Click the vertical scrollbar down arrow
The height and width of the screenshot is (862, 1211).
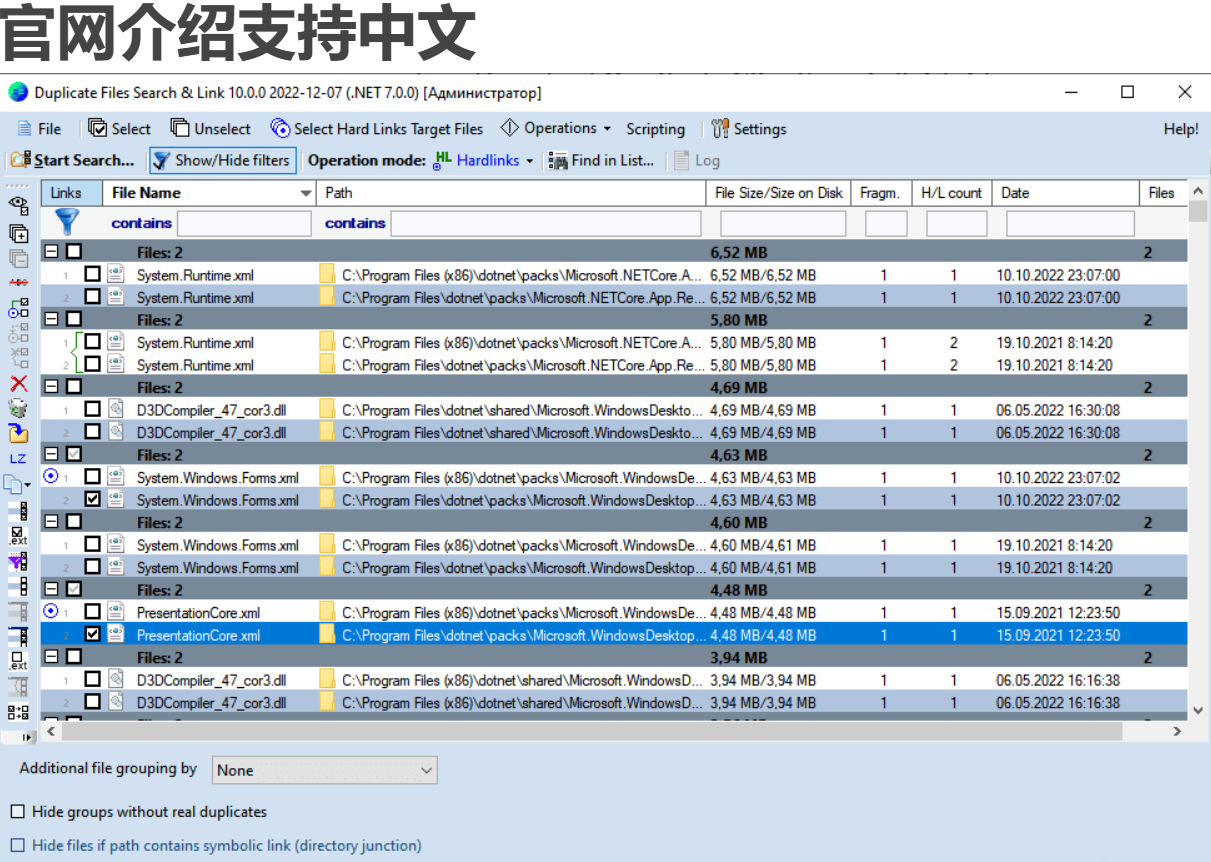click(x=1198, y=710)
